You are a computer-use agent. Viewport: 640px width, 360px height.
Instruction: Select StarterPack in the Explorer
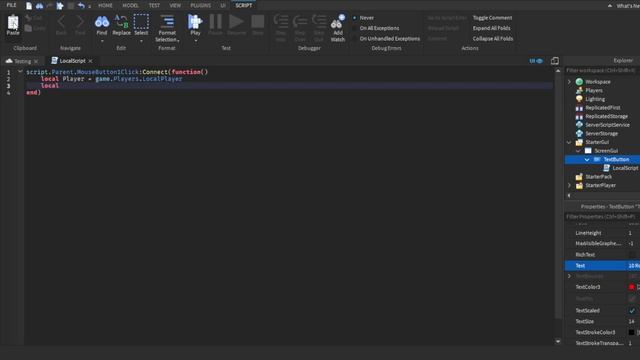point(598,176)
